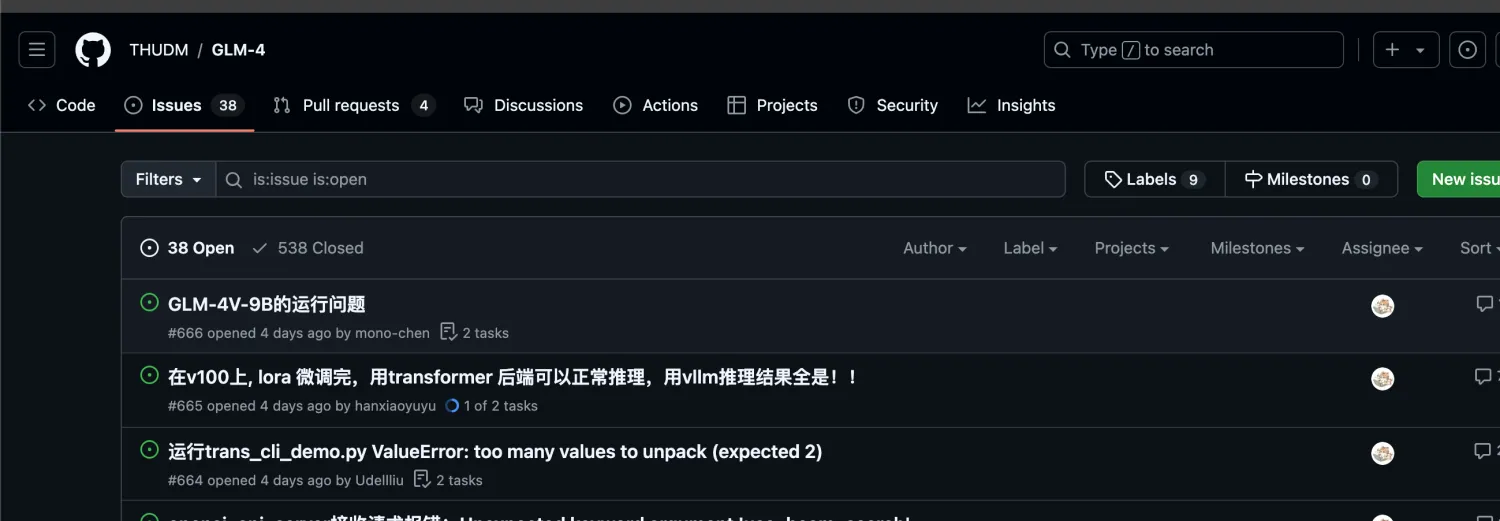Click the open status icon of issue #666
The image size is (1500, 521).
point(150,302)
